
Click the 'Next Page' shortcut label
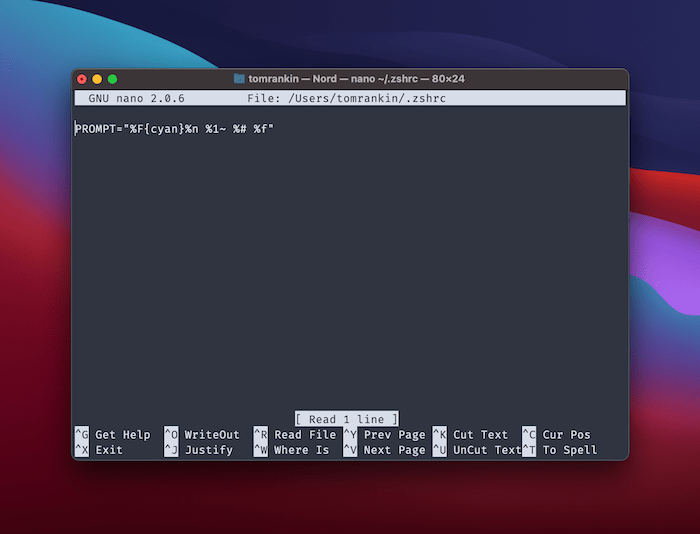pyautogui.click(x=395, y=450)
